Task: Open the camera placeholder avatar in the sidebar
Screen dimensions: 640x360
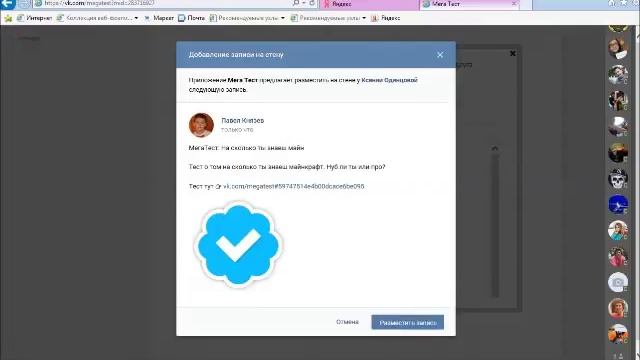Action: (x=618, y=282)
